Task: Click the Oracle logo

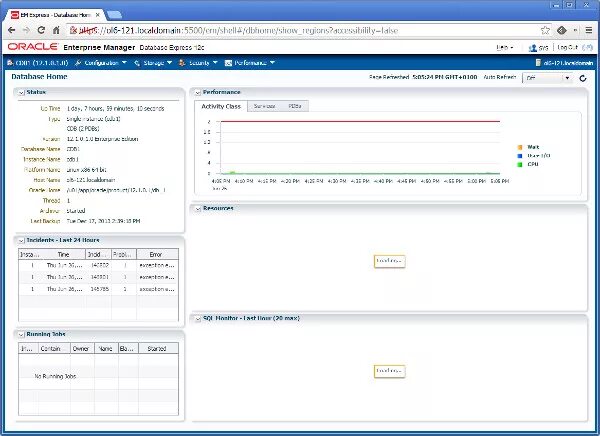Action: [33, 47]
